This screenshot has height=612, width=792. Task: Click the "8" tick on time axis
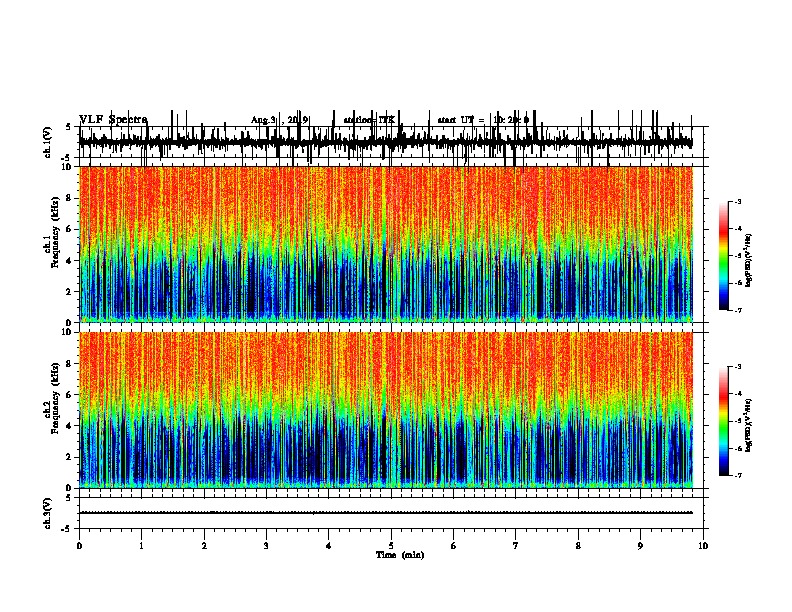pyautogui.click(x=578, y=546)
